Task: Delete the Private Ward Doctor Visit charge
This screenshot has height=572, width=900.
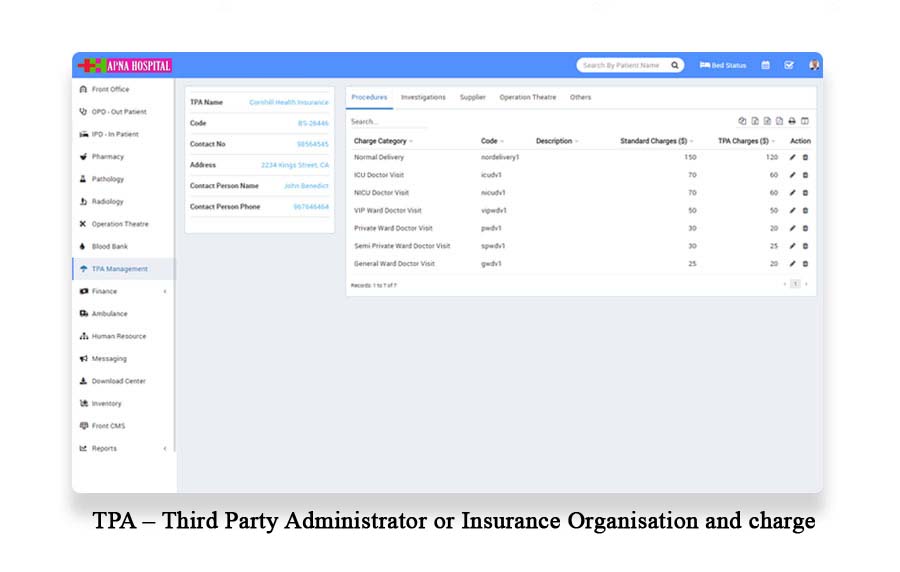Action: click(805, 228)
